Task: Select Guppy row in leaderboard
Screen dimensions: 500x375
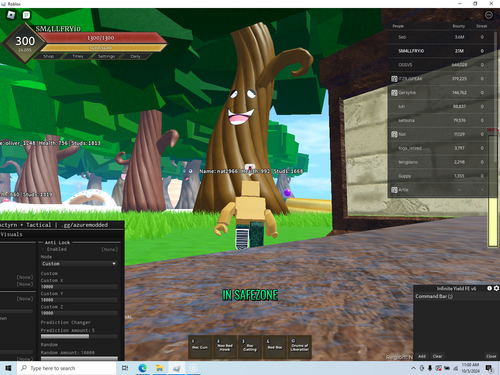Action: tap(440, 176)
